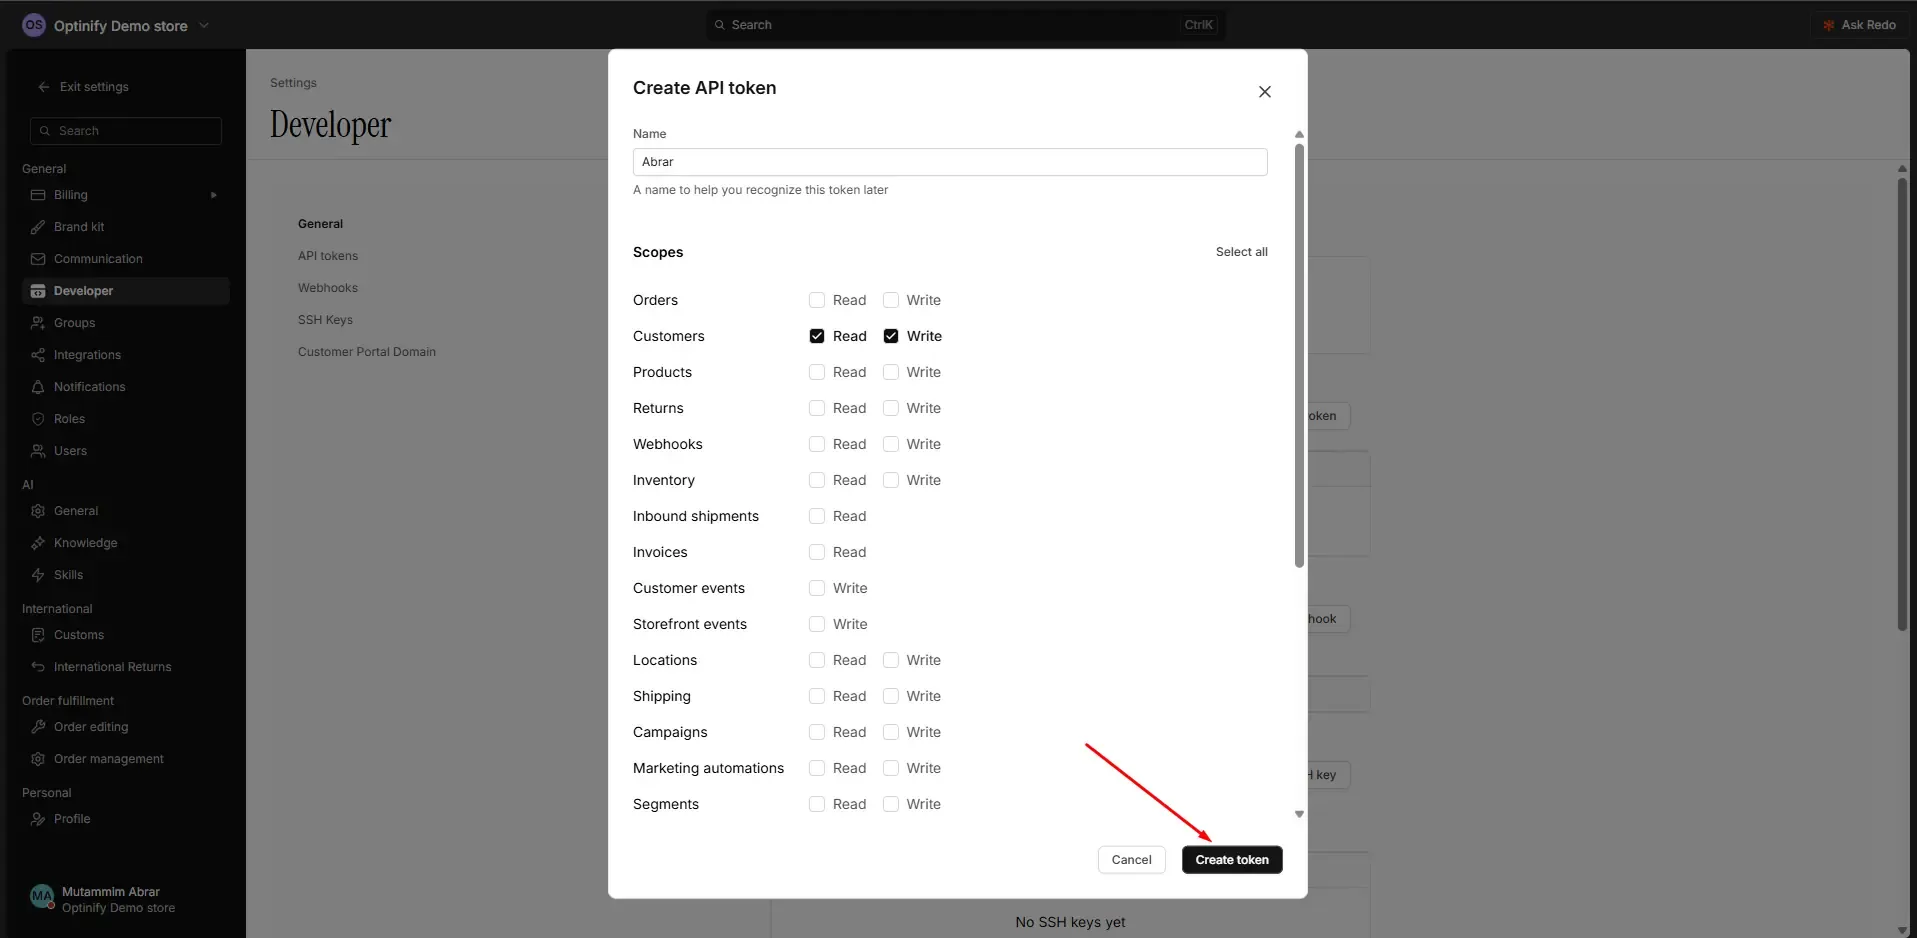Close the Create API token dialog
This screenshot has height=938, width=1917.
(x=1265, y=92)
